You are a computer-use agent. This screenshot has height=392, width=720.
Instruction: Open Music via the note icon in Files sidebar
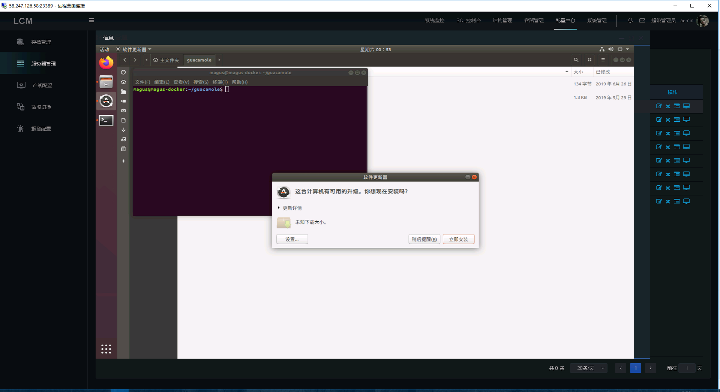point(124,139)
